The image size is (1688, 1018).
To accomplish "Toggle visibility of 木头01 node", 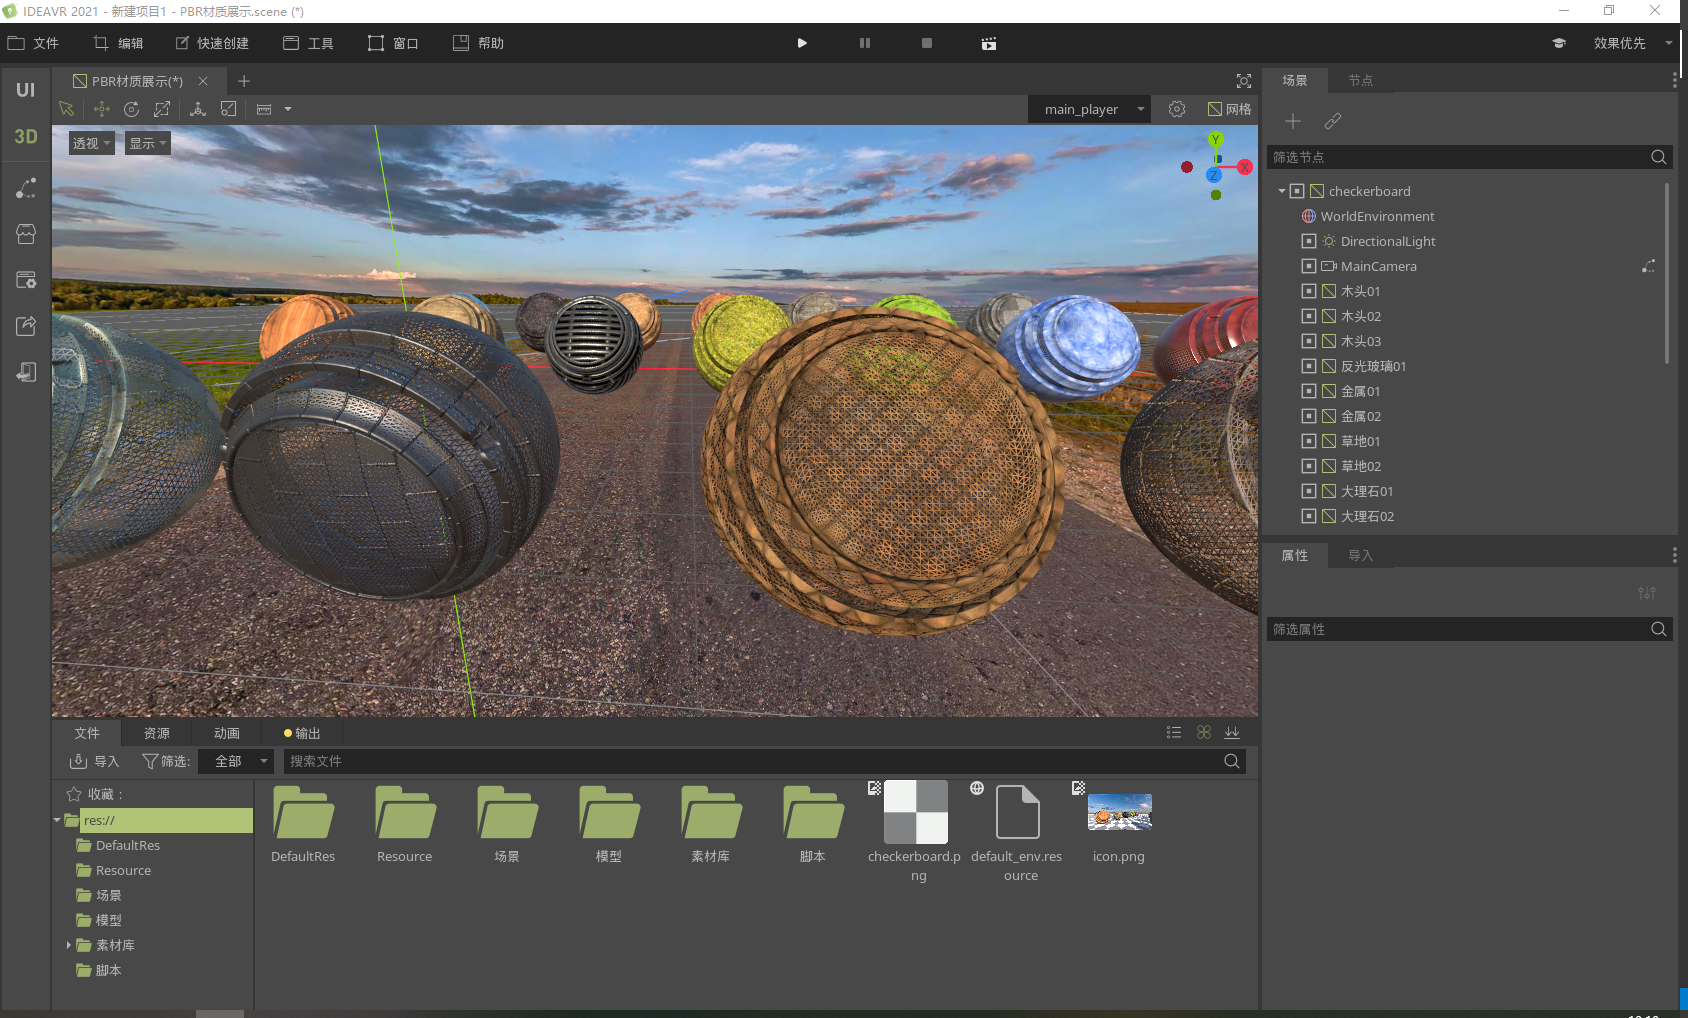I will click(x=1308, y=291).
